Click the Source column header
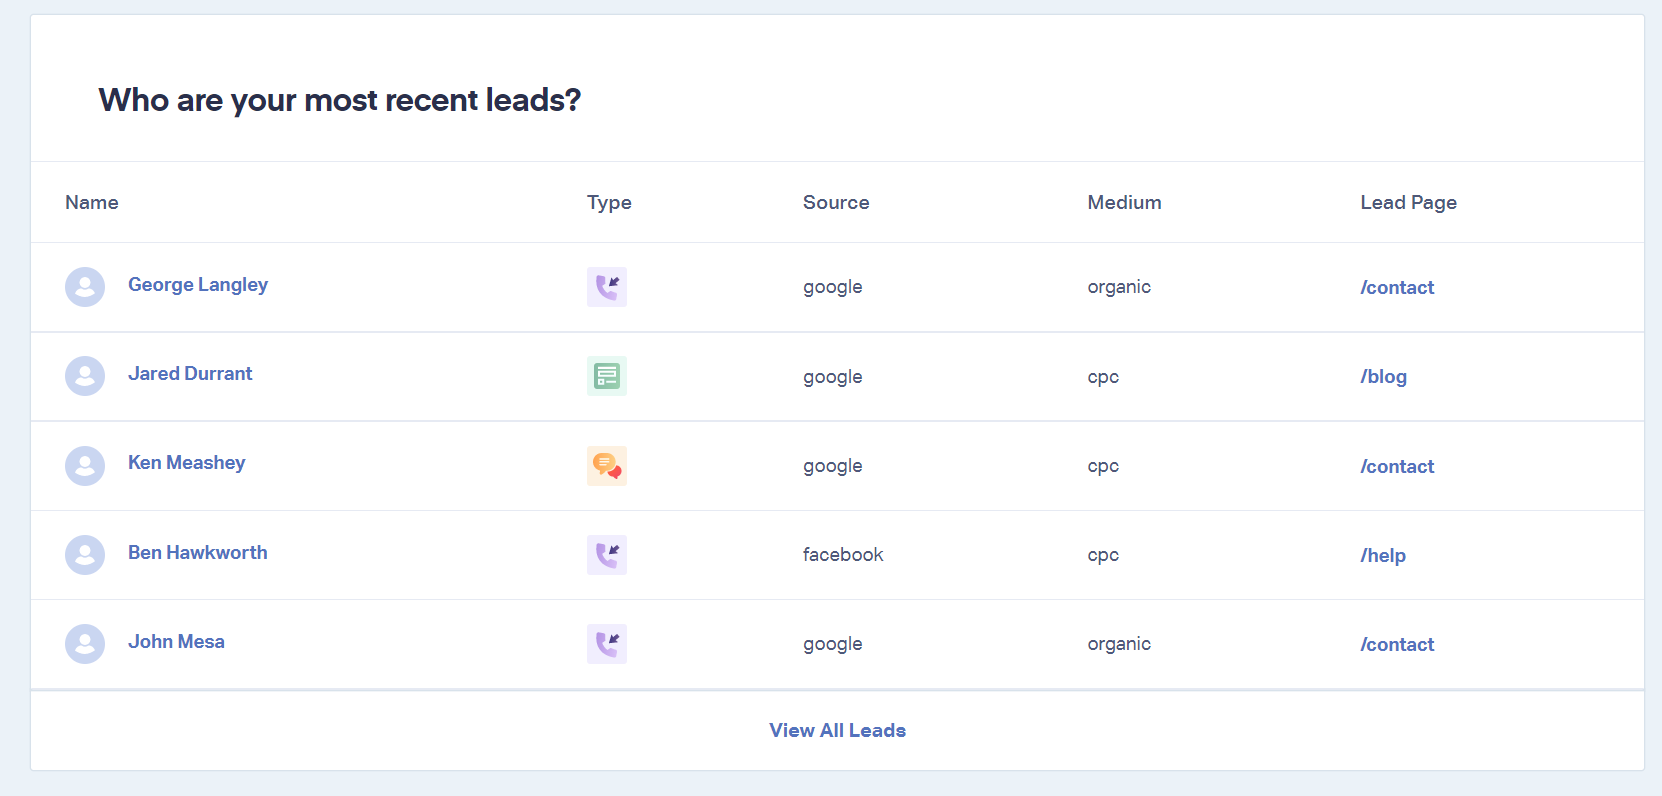Screen dimensions: 1662x796 (836, 203)
